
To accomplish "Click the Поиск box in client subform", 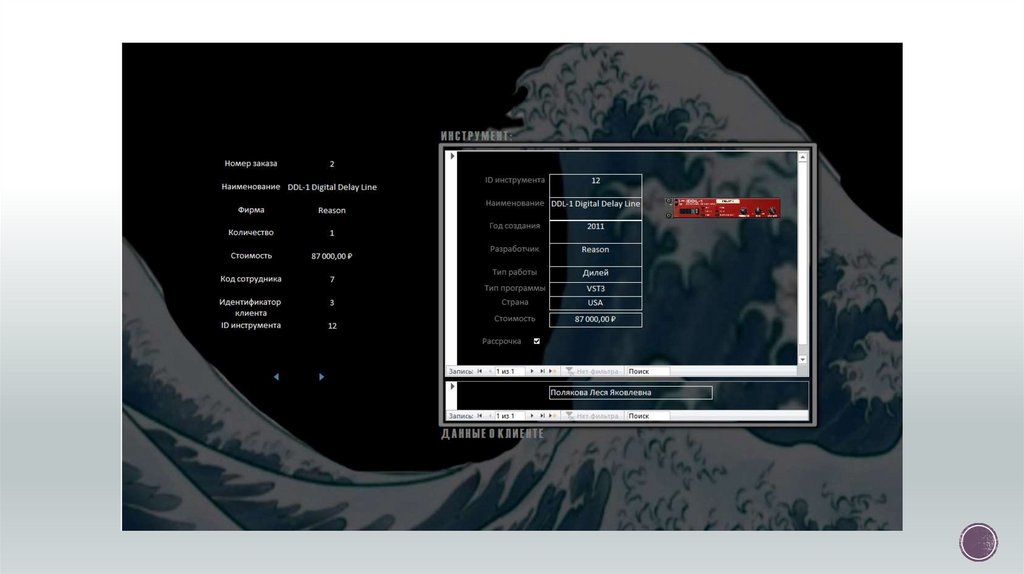I will tap(647, 416).
